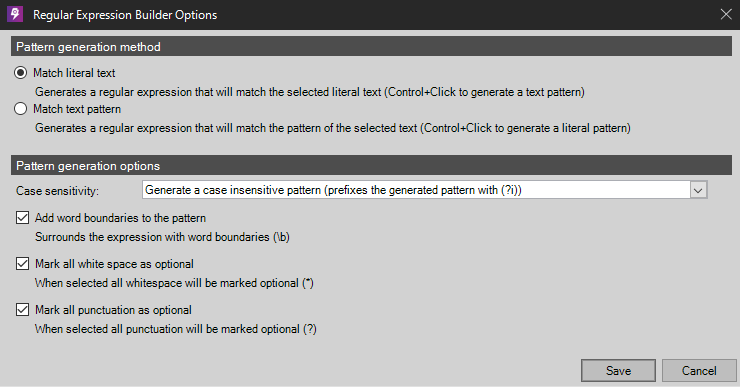Click the word boundaries (\b) description text
The width and height of the screenshot is (740, 387).
[162, 237]
